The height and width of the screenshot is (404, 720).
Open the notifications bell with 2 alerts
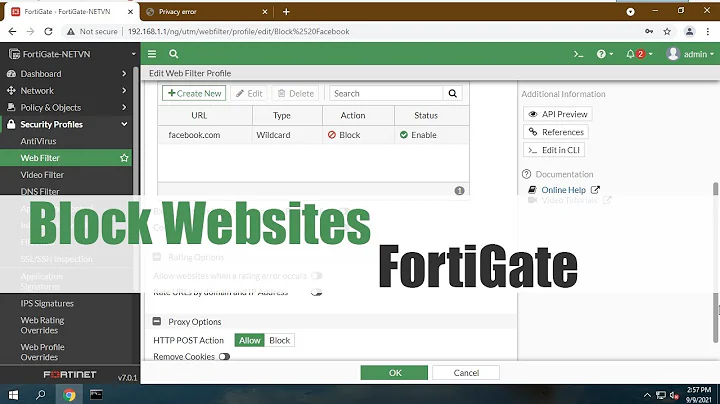click(639, 54)
